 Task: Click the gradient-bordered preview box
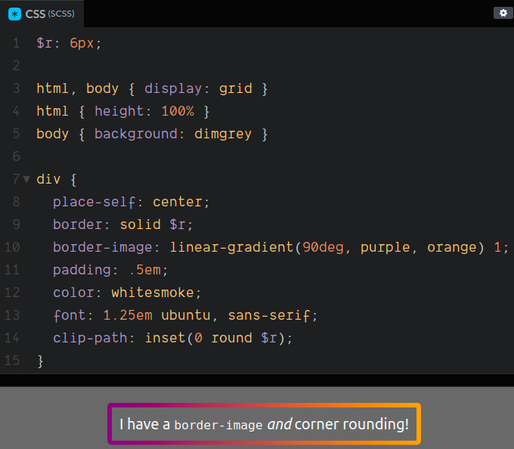[x=264, y=424]
